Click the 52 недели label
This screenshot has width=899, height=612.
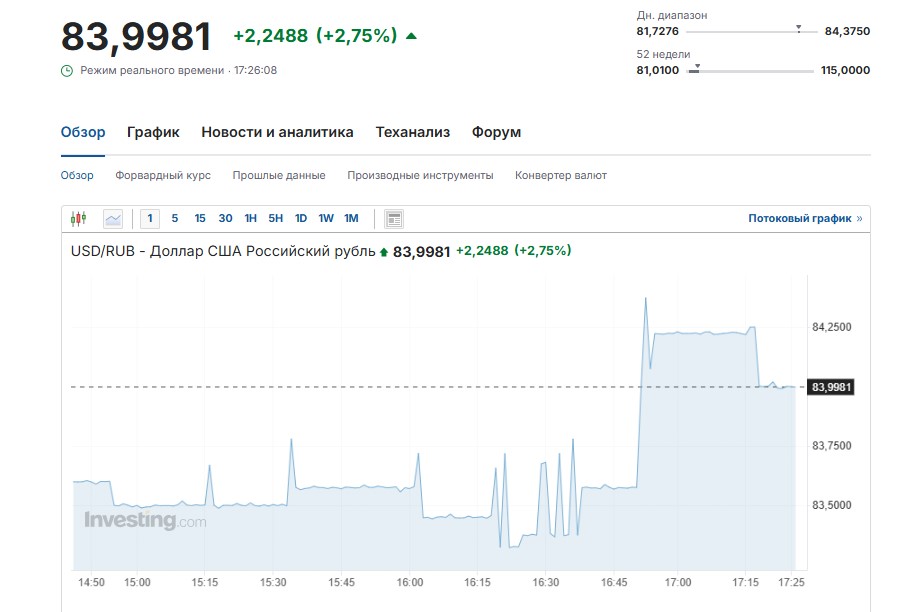coord(663,54)
